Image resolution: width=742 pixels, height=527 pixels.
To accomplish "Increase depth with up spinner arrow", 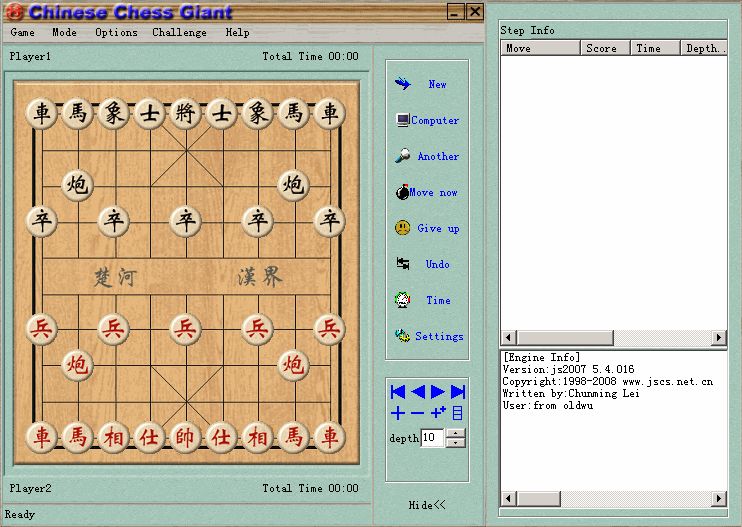I will pos(455,432).
